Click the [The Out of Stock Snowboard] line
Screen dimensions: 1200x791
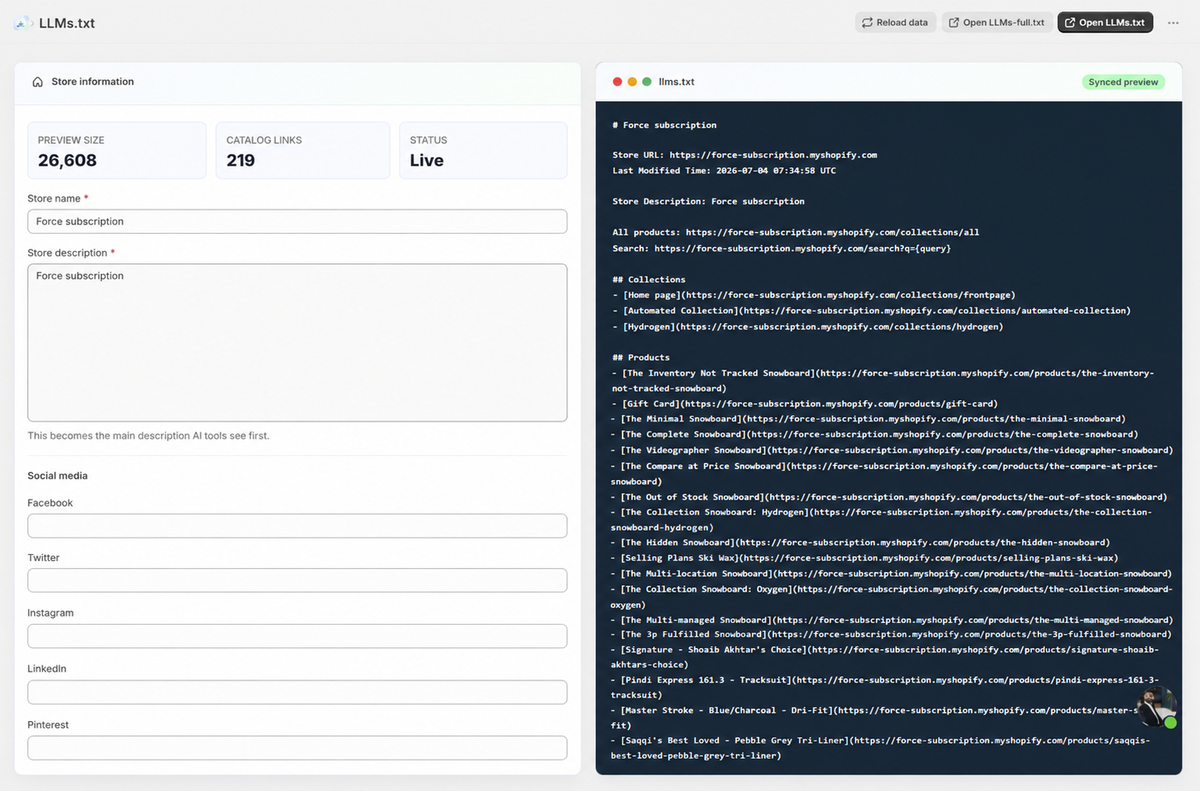point(889,497)
